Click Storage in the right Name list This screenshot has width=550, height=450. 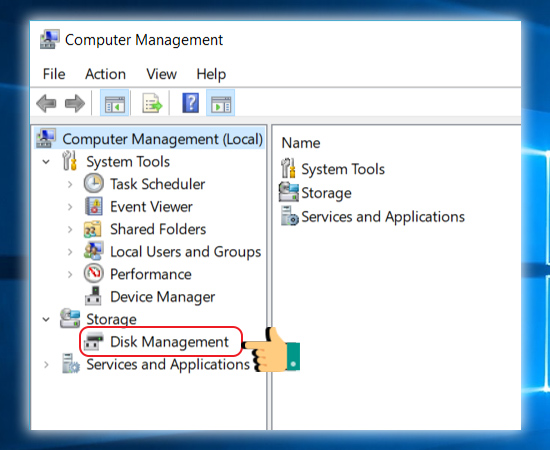tap(326, 193)
